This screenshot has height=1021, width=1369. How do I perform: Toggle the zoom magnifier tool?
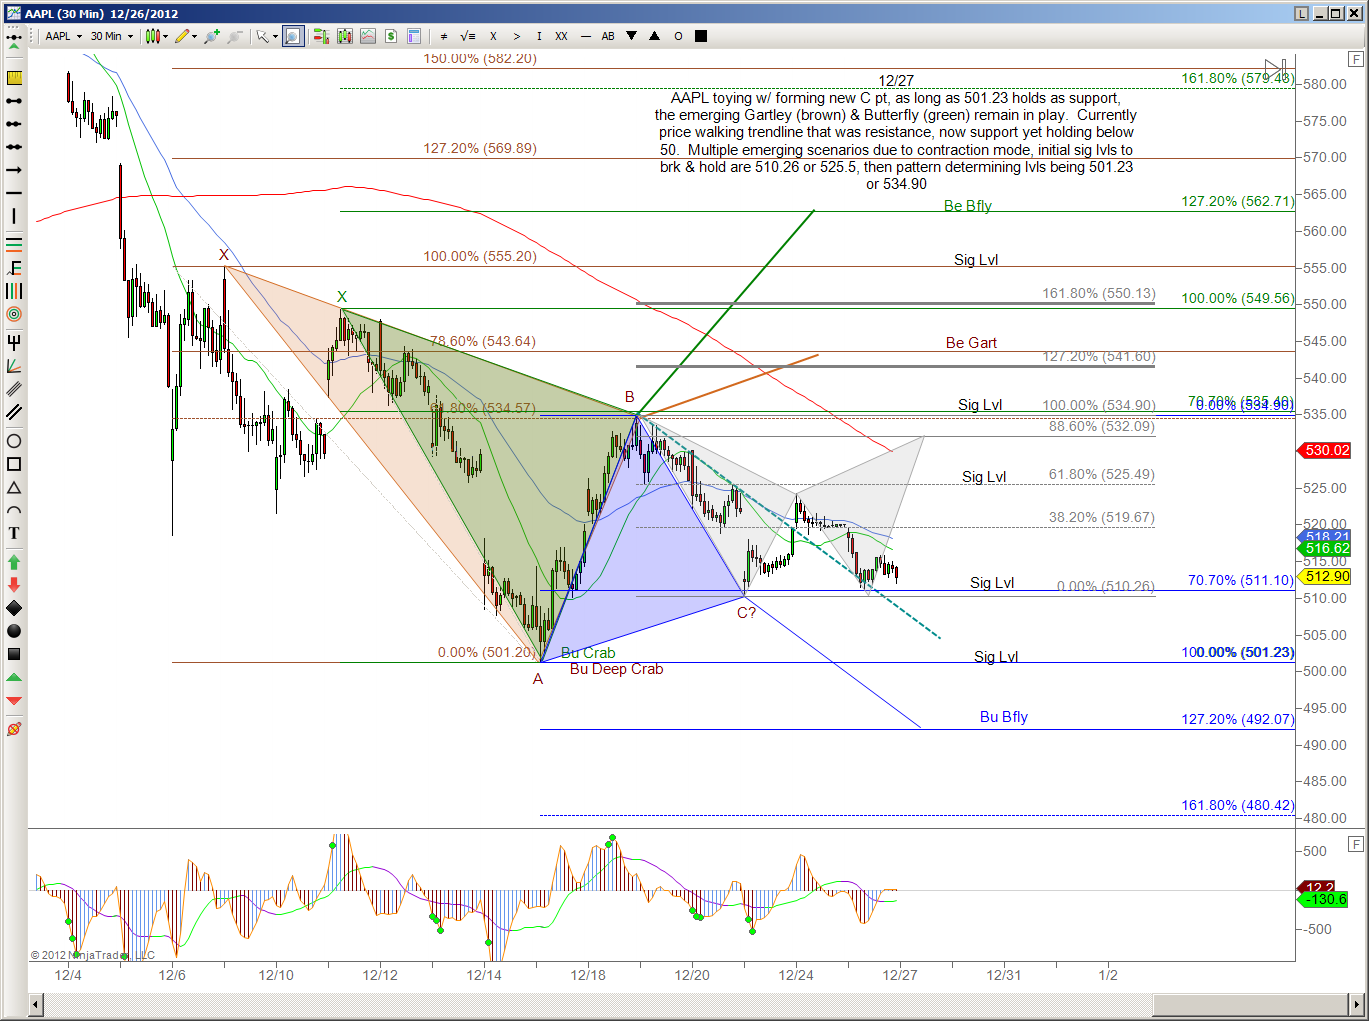[x=292, y=36]
